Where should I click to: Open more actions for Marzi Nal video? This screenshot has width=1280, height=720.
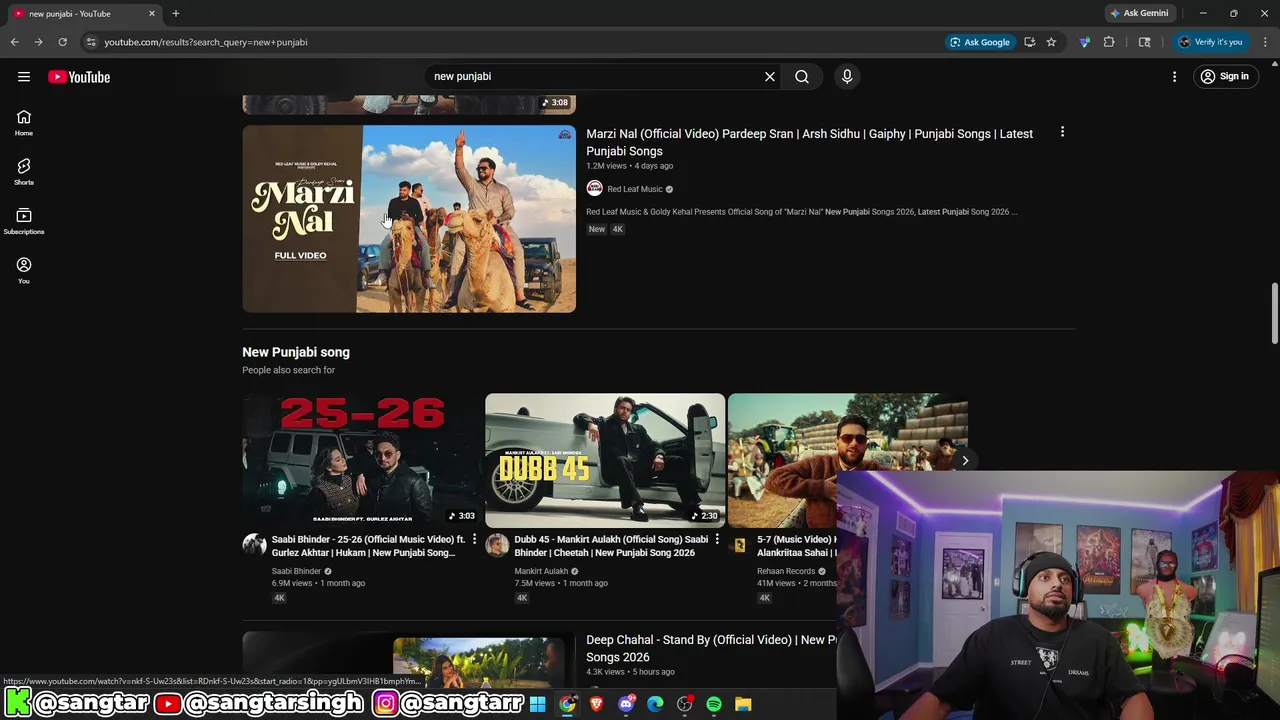(1062, 132)
